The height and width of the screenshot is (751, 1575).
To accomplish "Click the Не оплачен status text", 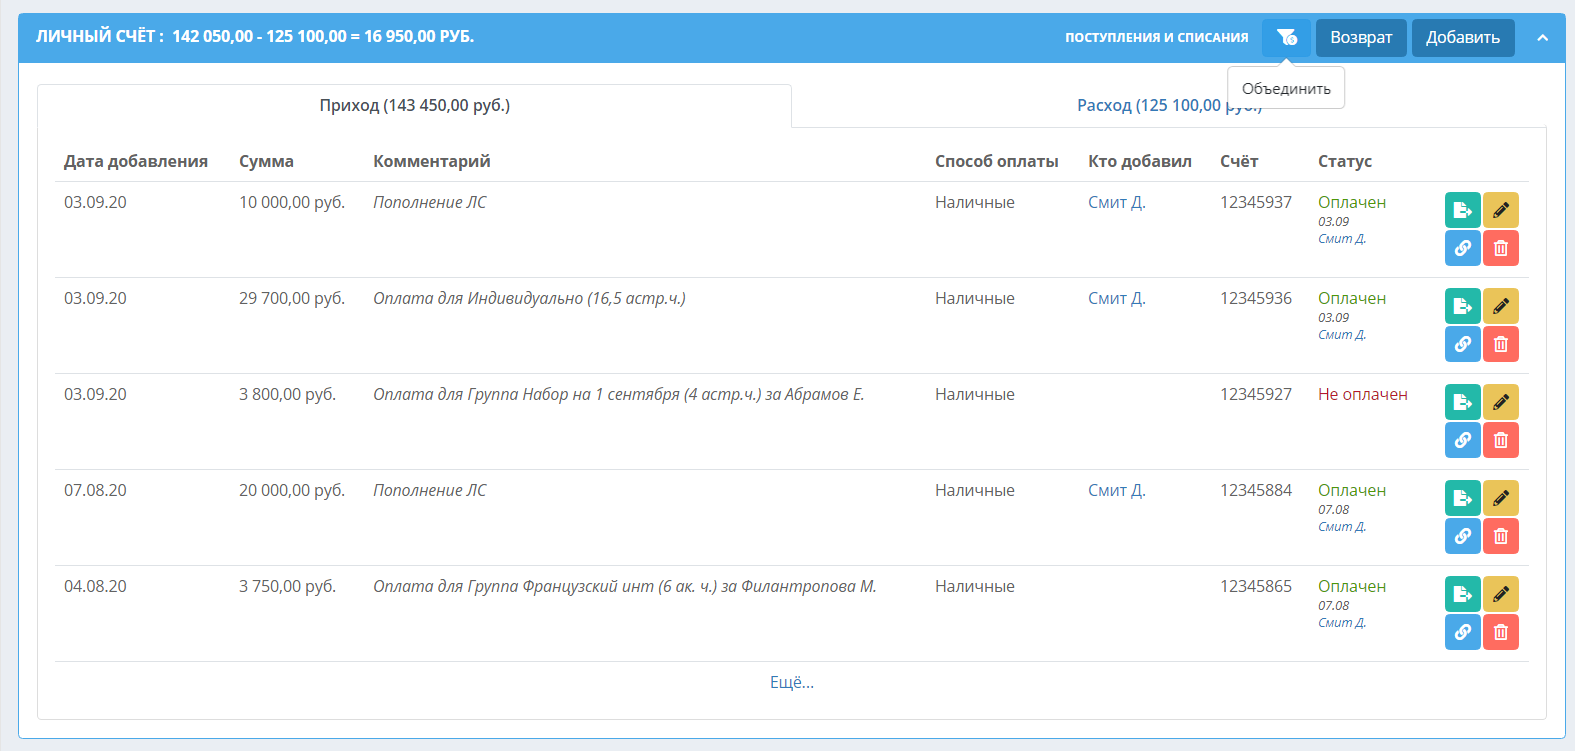I will 1363,394.
